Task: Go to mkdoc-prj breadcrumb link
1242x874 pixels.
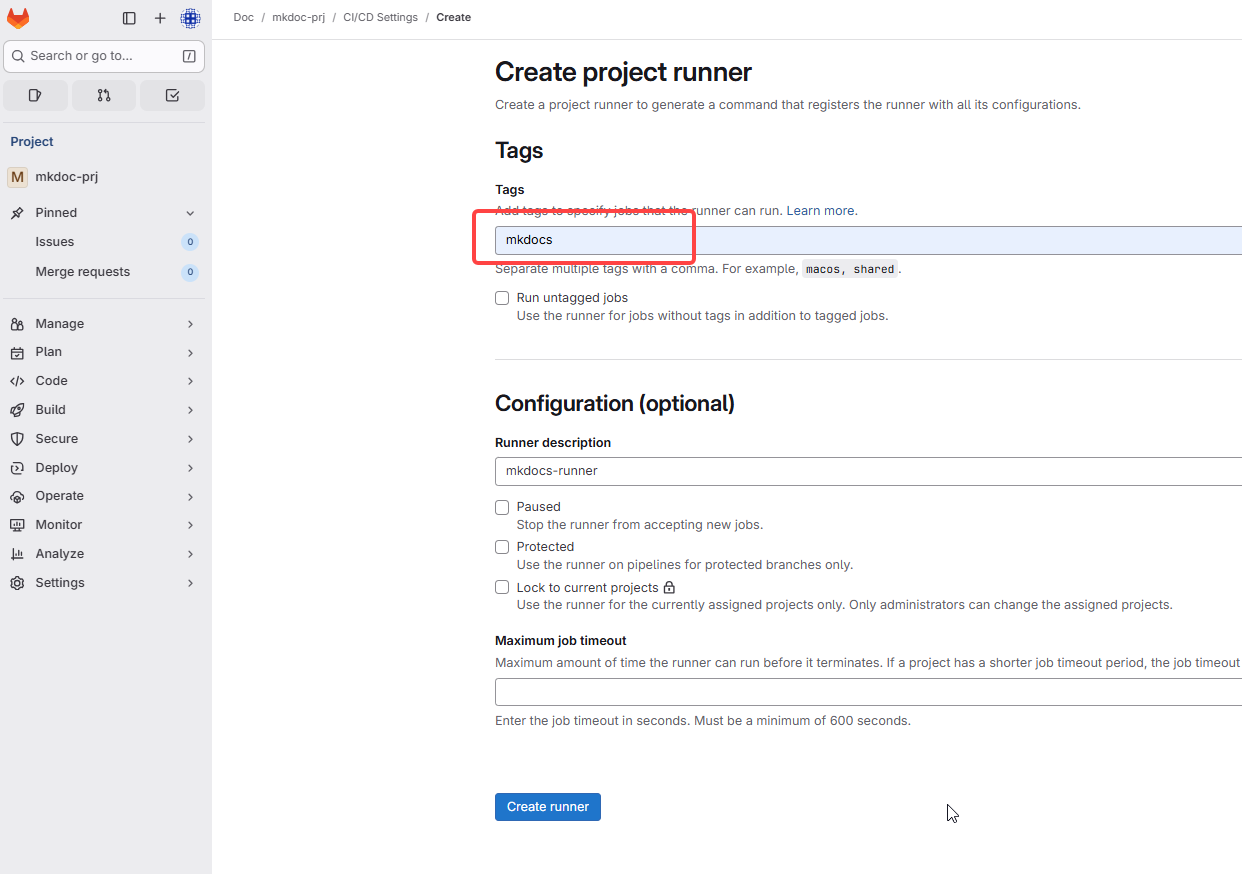Action: point(299,18)
